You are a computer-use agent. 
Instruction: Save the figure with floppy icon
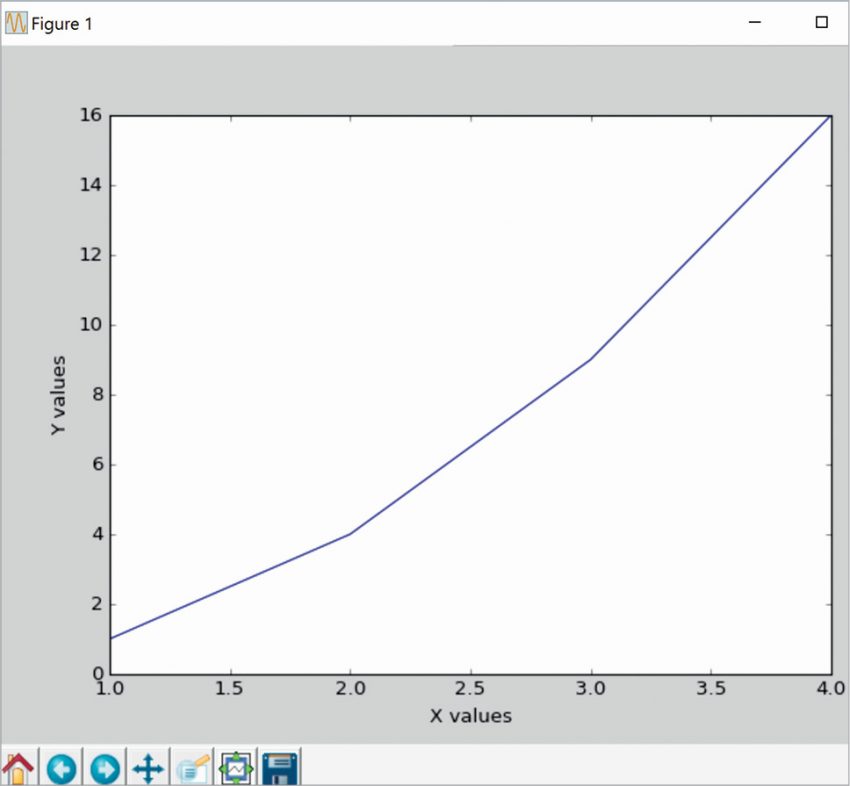point(280,768)
